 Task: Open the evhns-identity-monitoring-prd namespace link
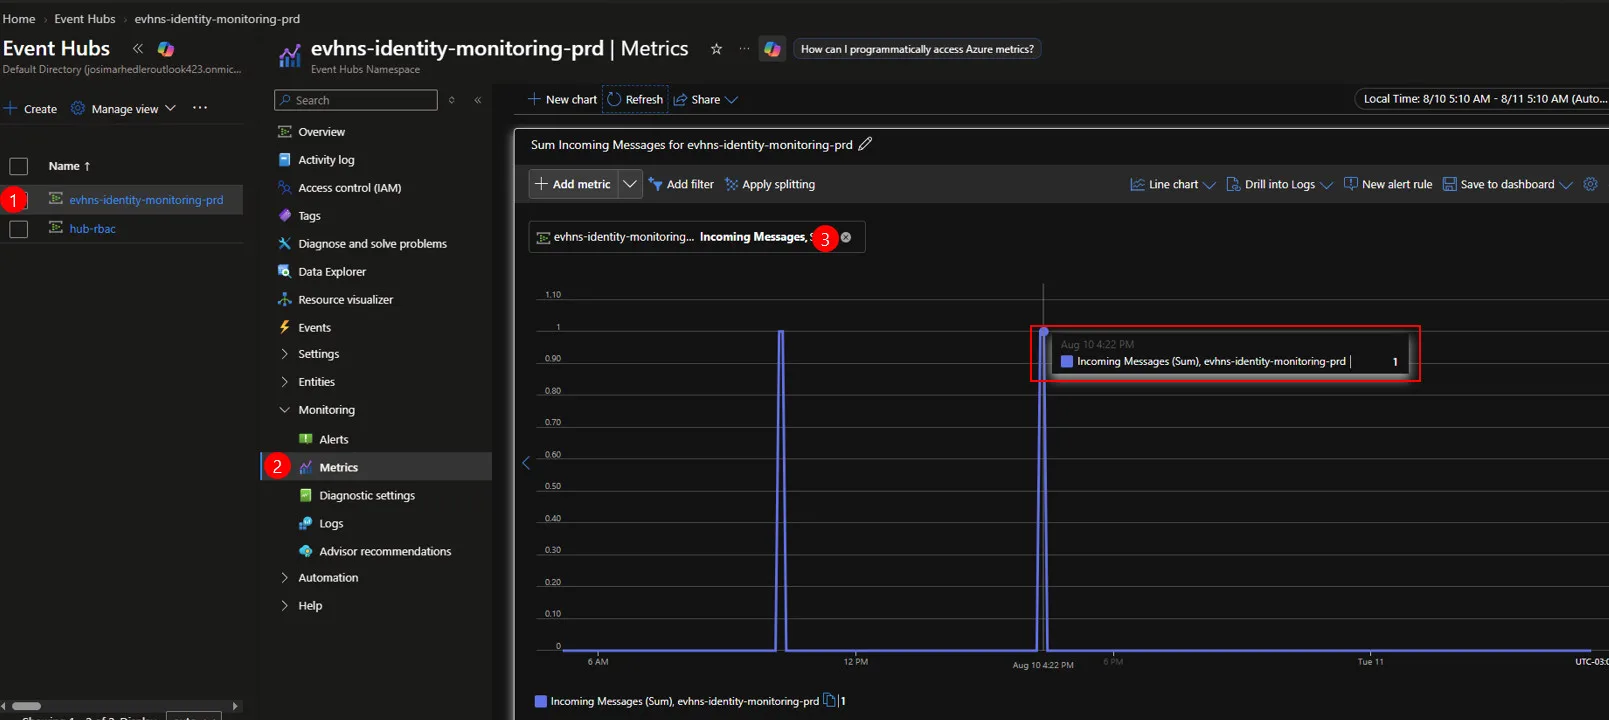click(x=146, y=200)
